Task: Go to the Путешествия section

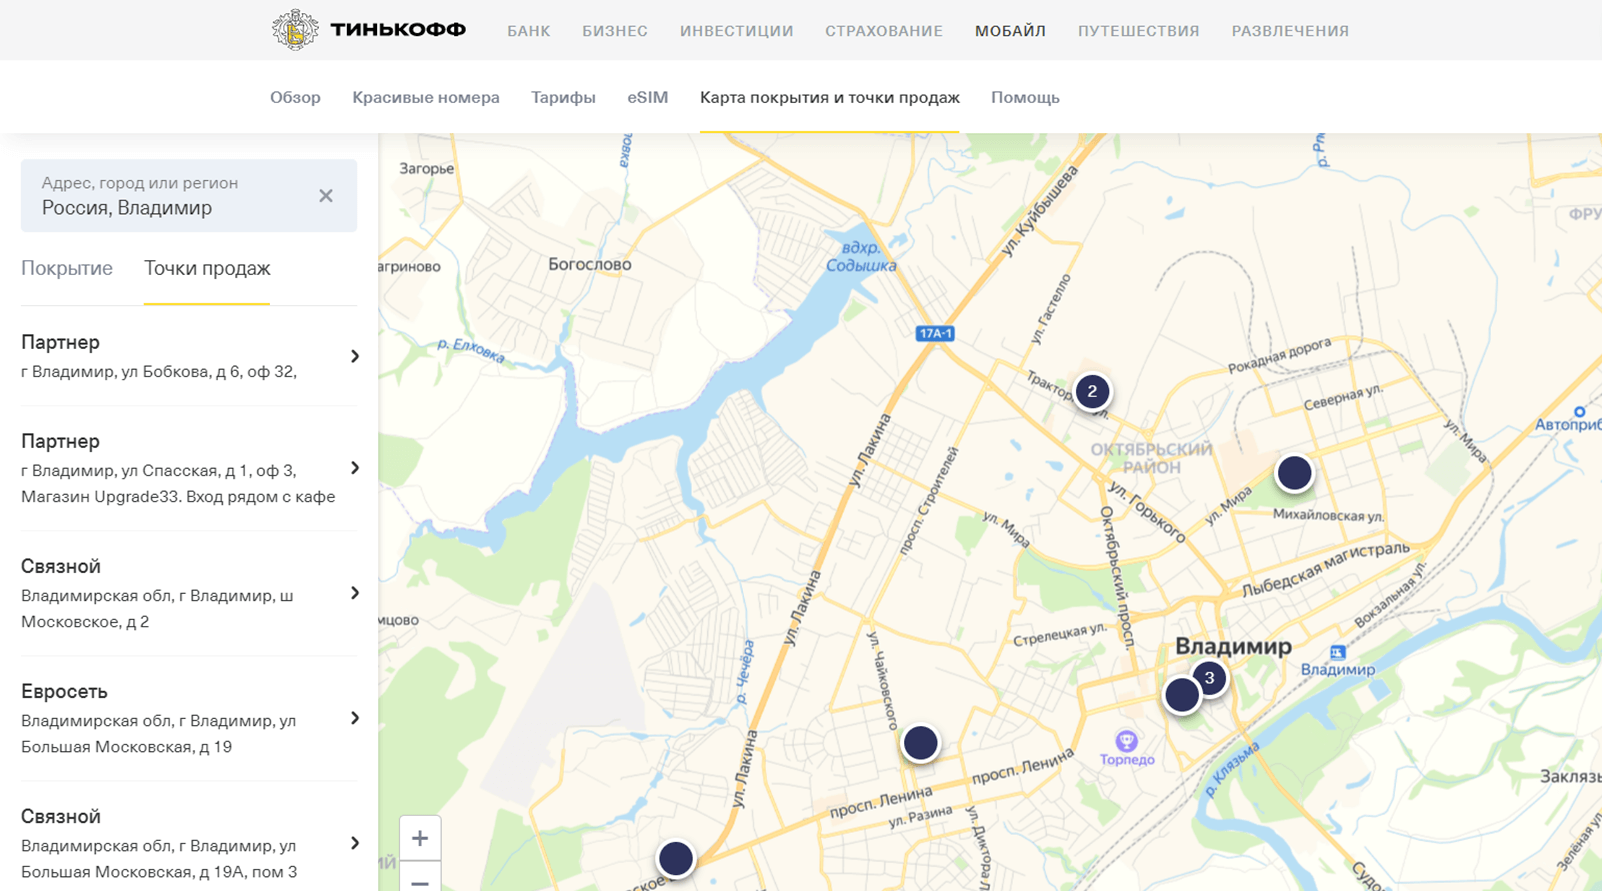Action: point(1139,31)
